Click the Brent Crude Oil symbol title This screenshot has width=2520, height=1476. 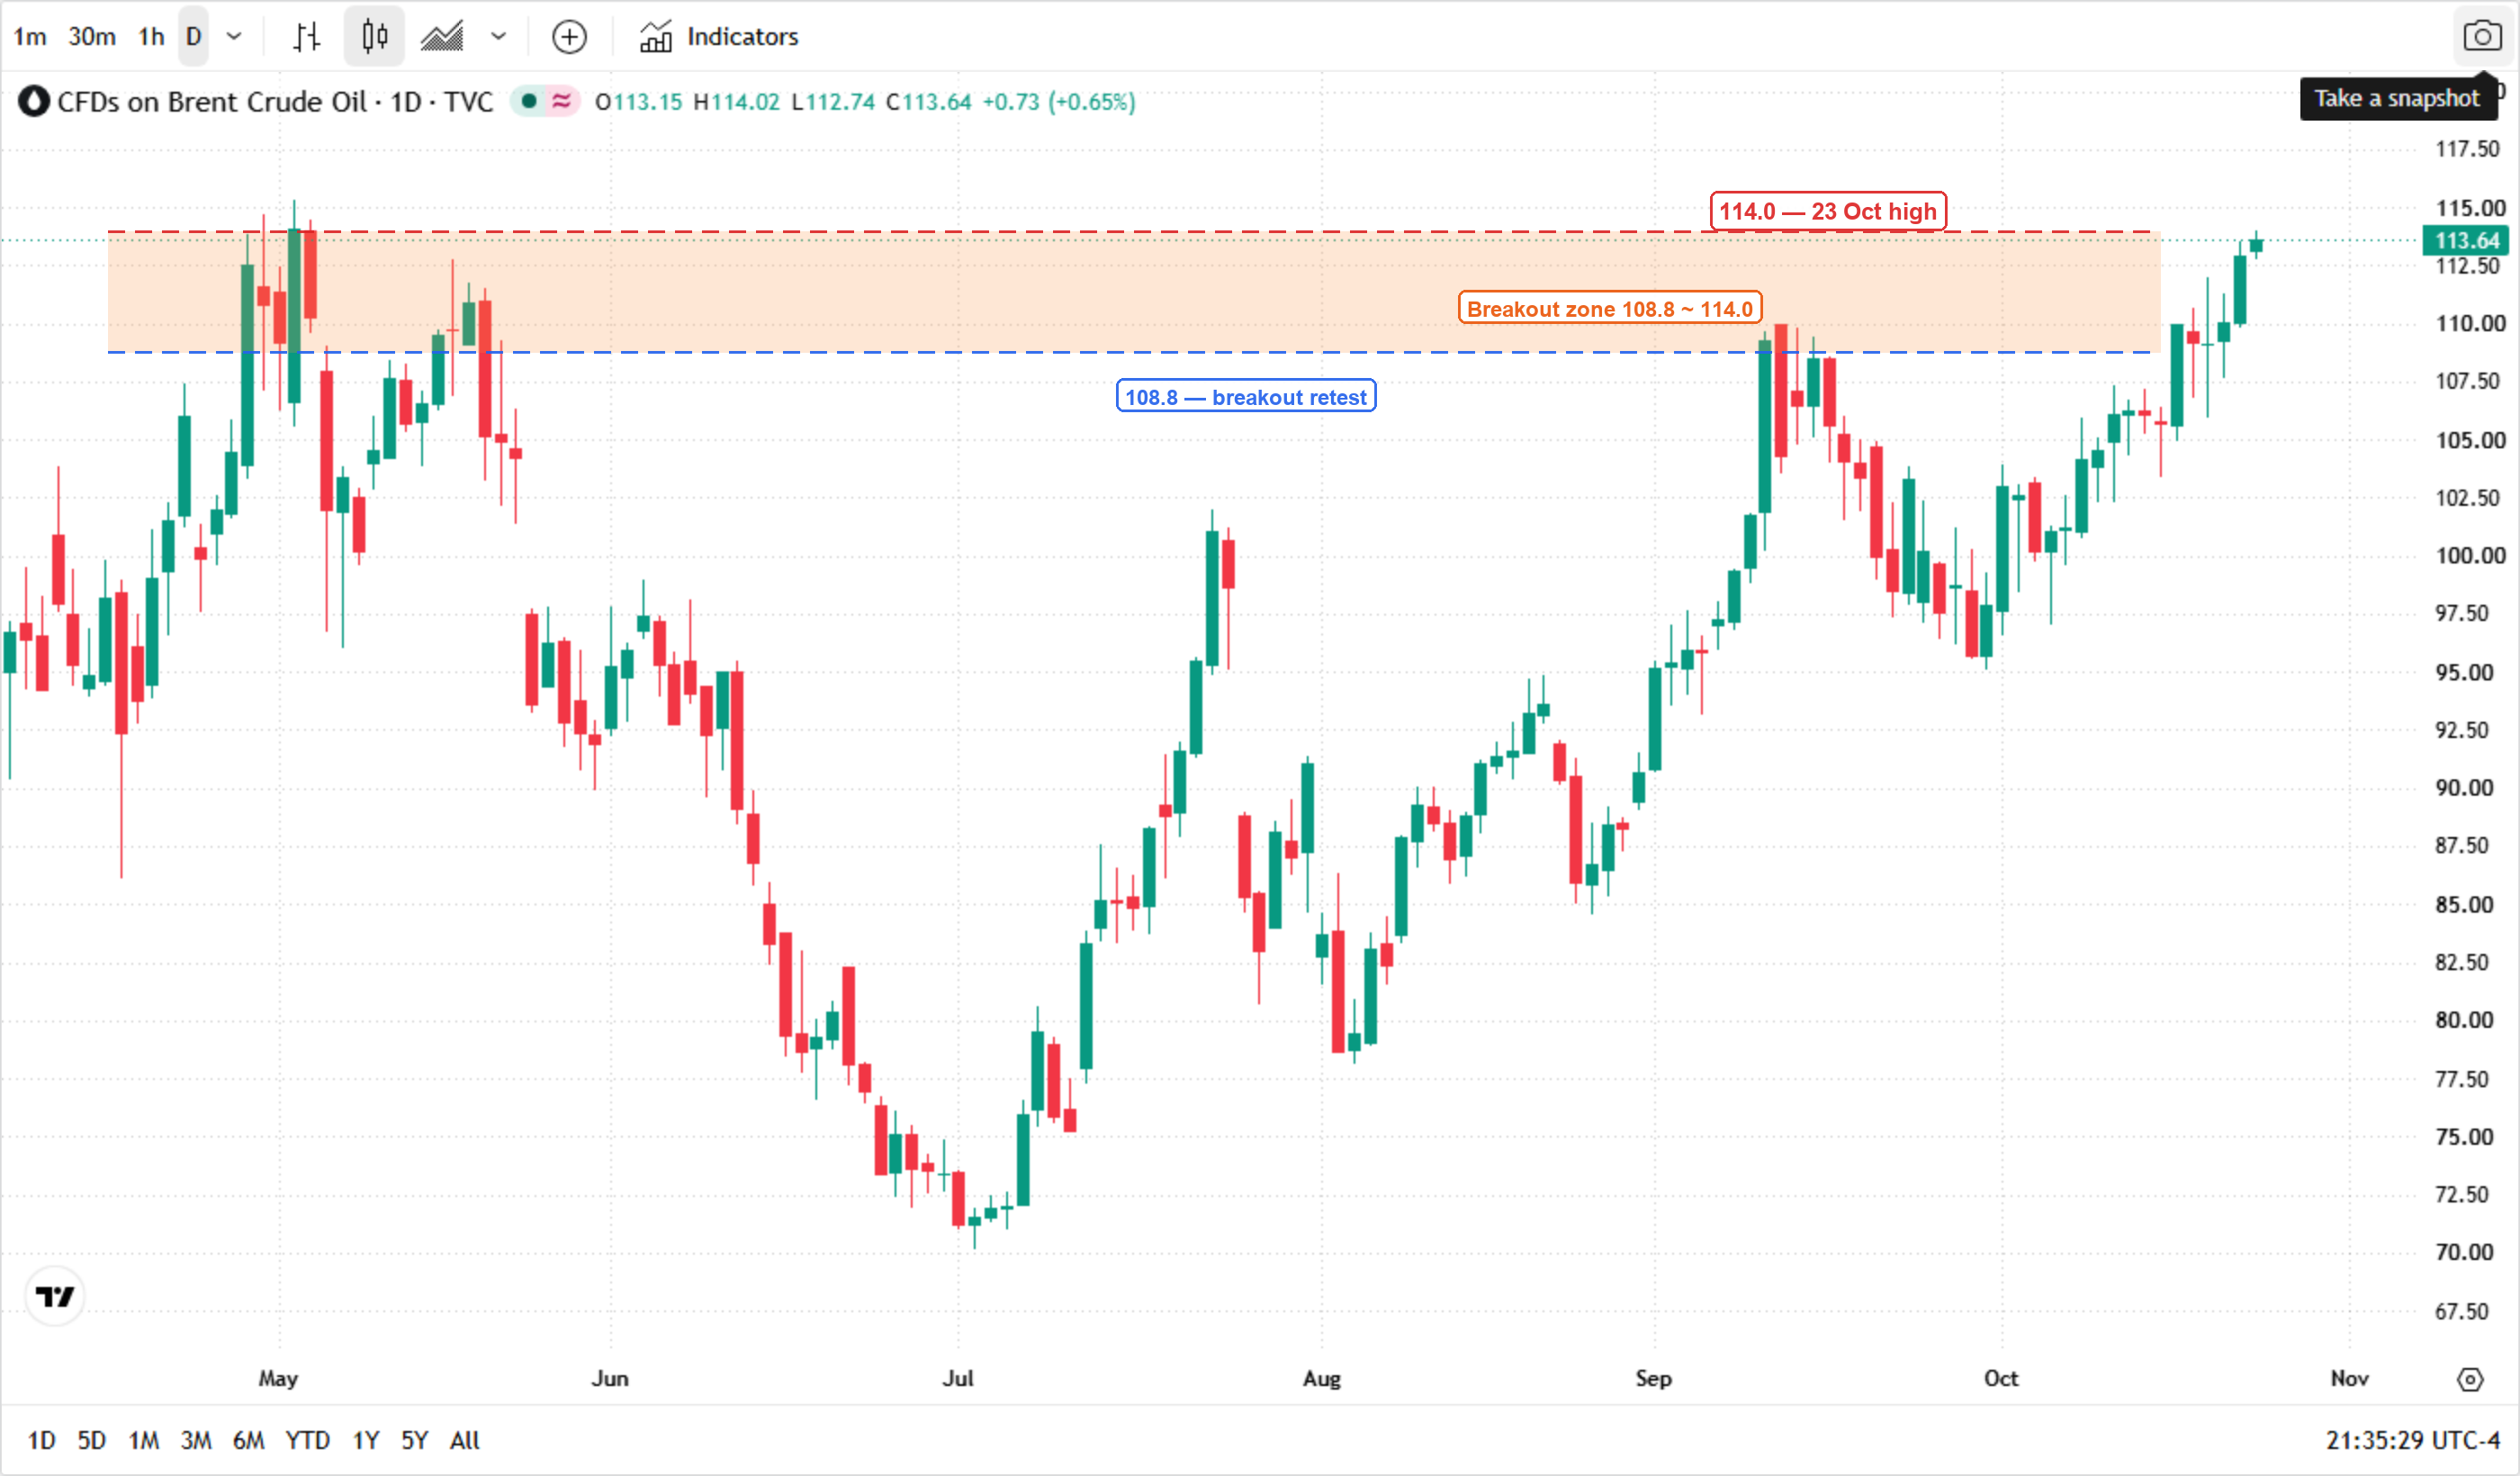pyautogui.click(x=275, y=102)
